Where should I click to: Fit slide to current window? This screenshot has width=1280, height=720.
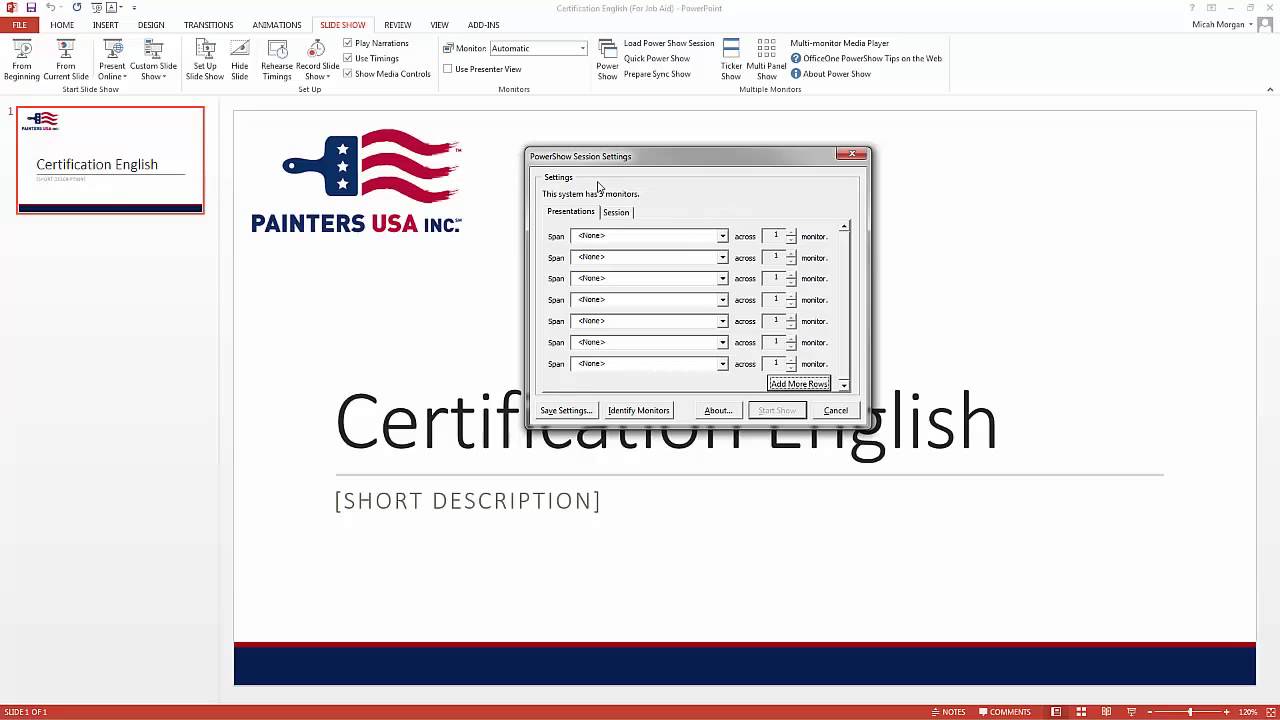(x=1270, y=712)
